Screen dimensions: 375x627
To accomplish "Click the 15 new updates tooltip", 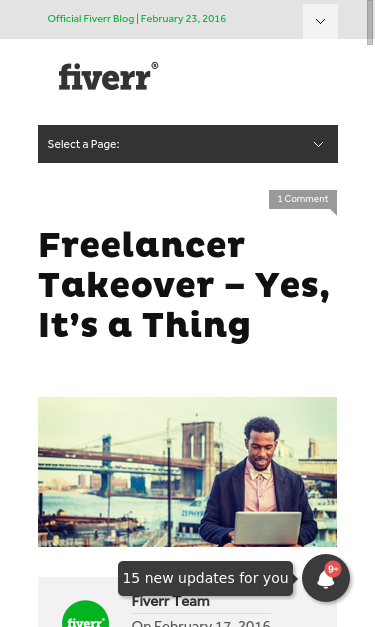I will tap(205, 578).
